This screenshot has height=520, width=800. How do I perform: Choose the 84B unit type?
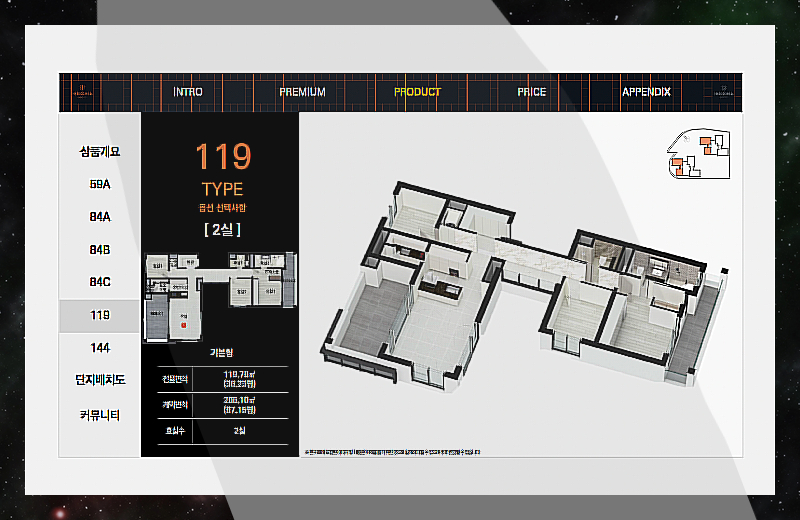pyautogui.click(x=99, y=250)
